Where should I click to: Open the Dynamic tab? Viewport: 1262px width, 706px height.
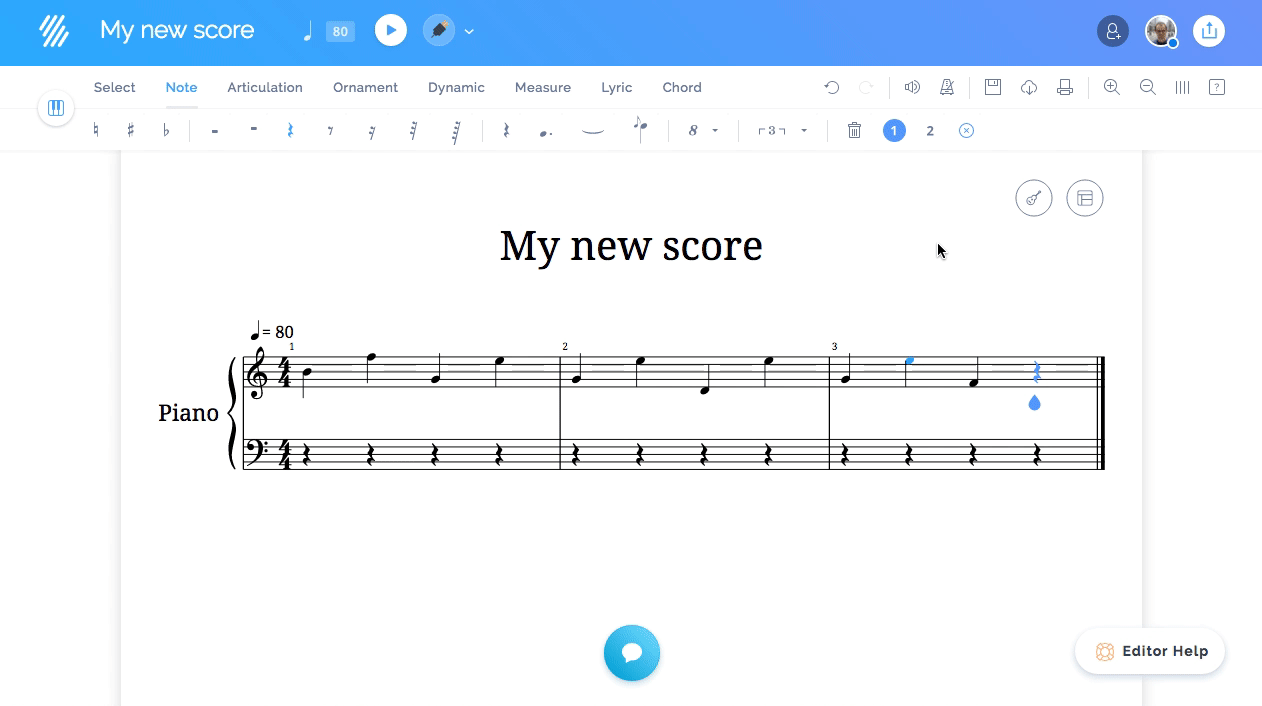(x=456, y=87)
